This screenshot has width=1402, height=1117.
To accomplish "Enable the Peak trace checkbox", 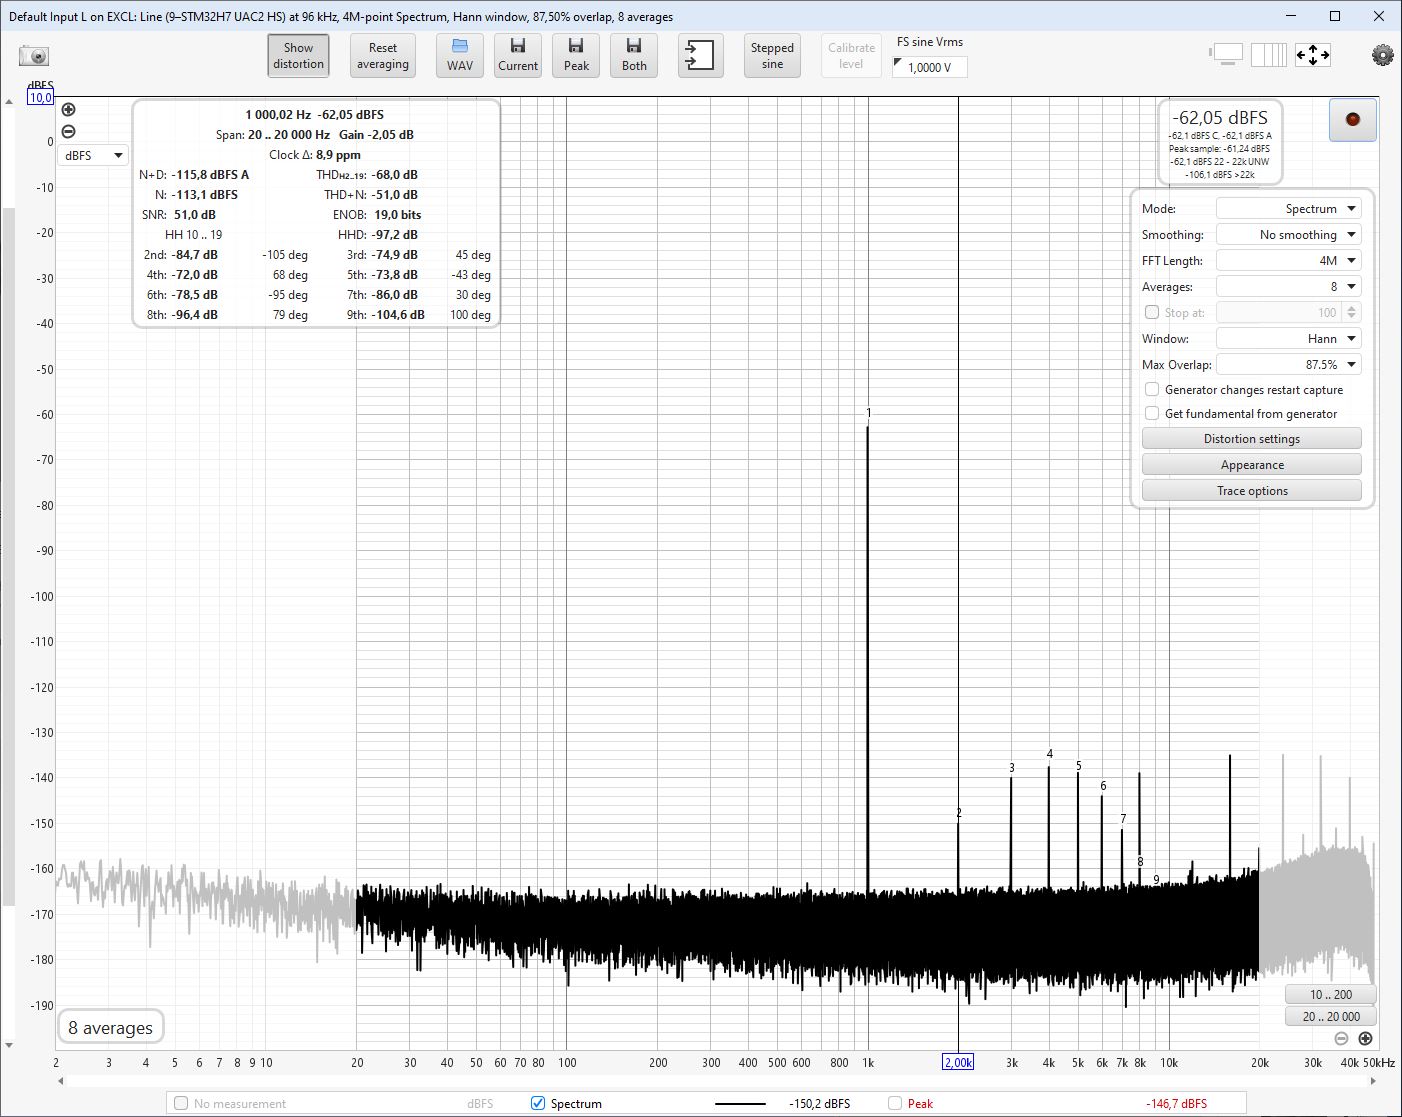I will 895,1103.
